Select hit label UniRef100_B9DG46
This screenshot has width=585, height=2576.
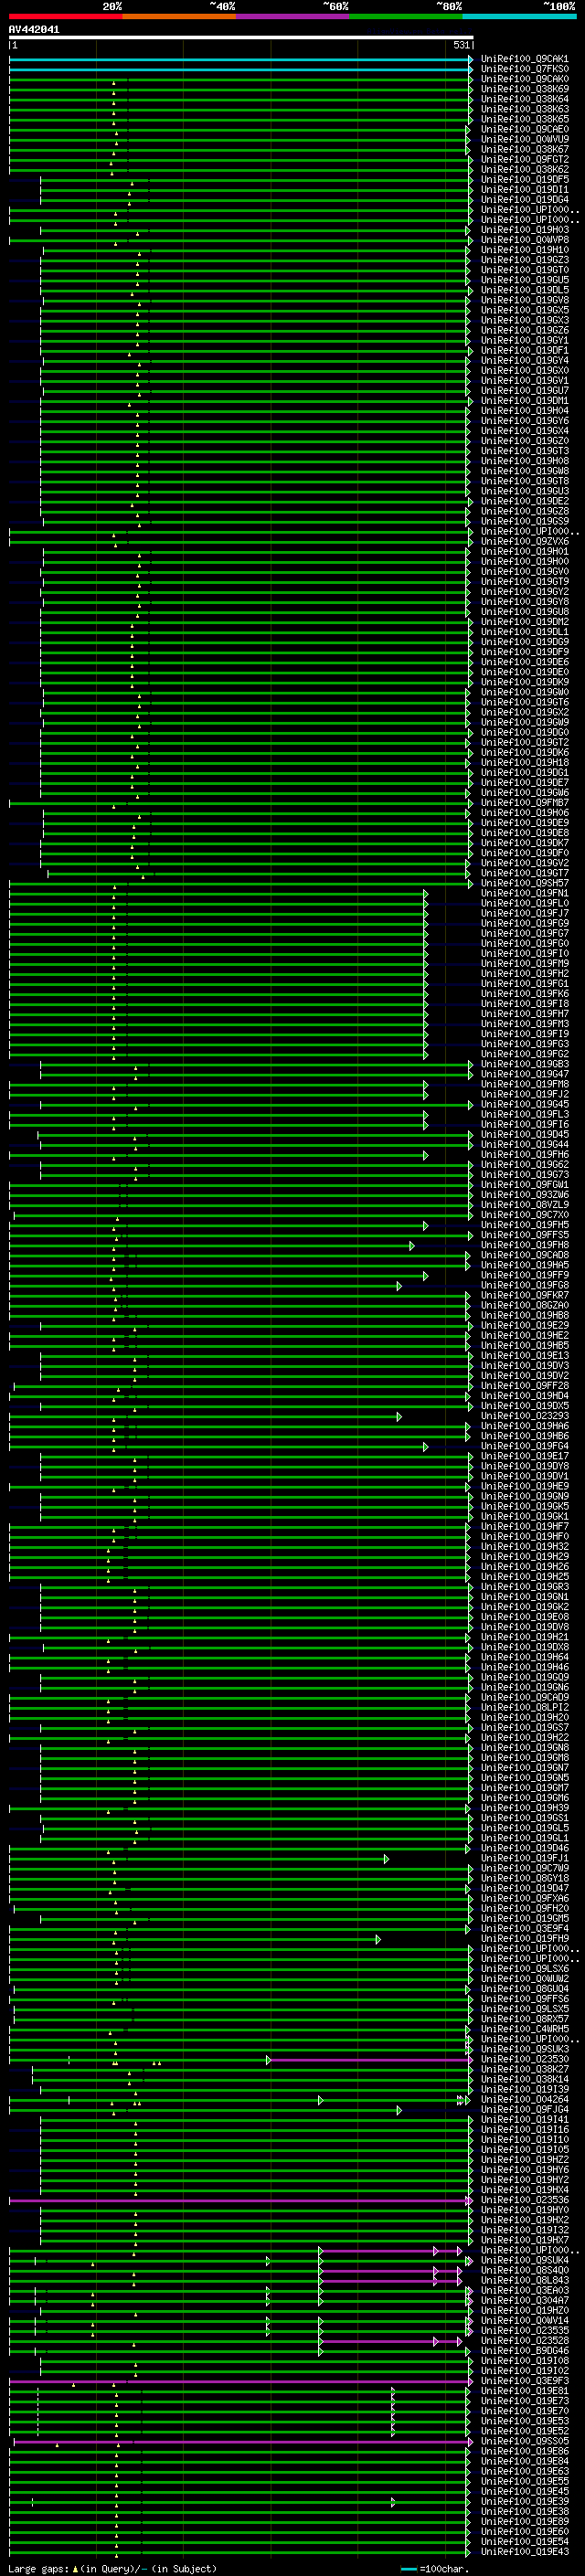(525, 2352)
